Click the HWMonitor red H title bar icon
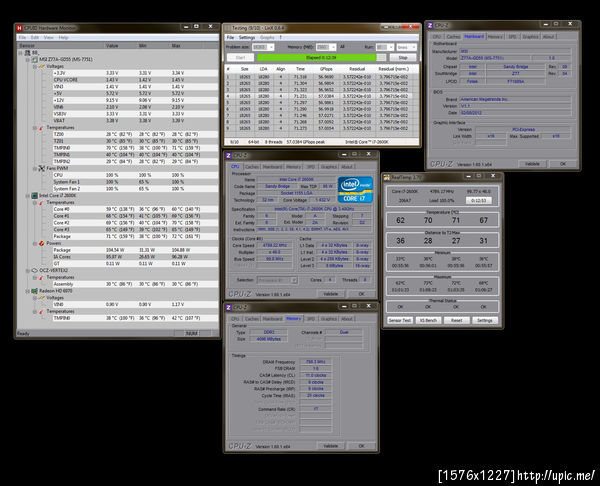600x486 pixels. 20,28
